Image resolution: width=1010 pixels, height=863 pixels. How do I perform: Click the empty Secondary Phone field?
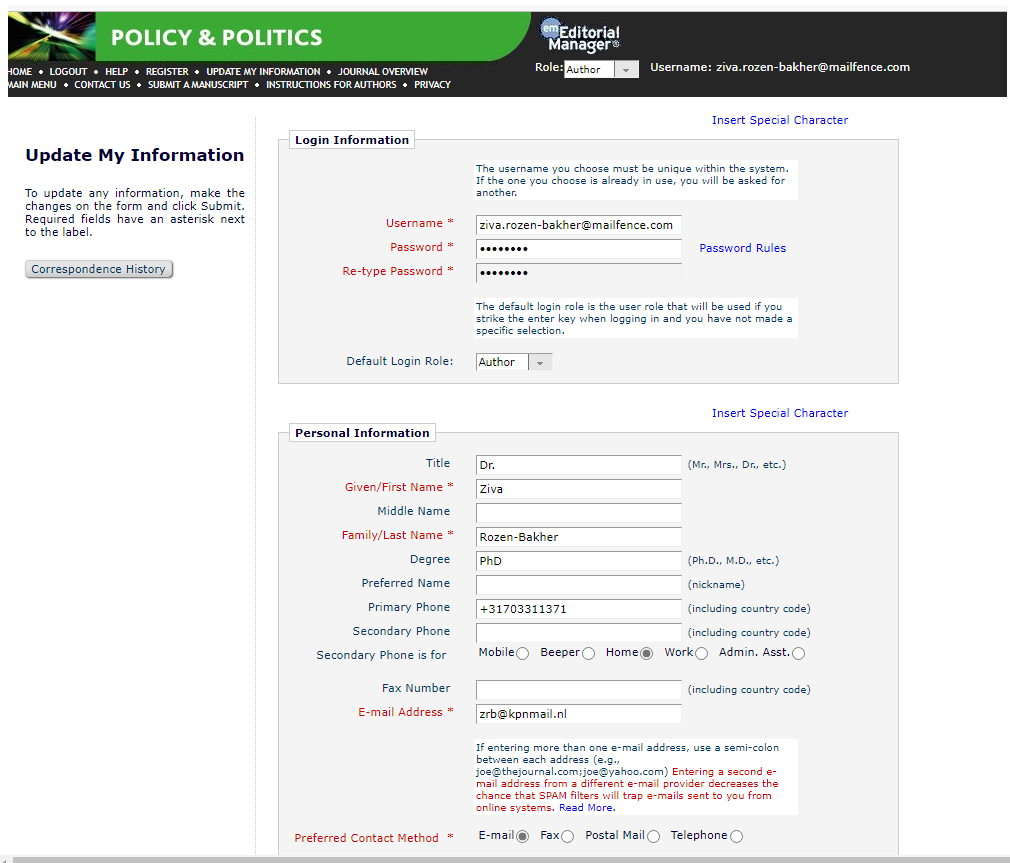point(578,632)
